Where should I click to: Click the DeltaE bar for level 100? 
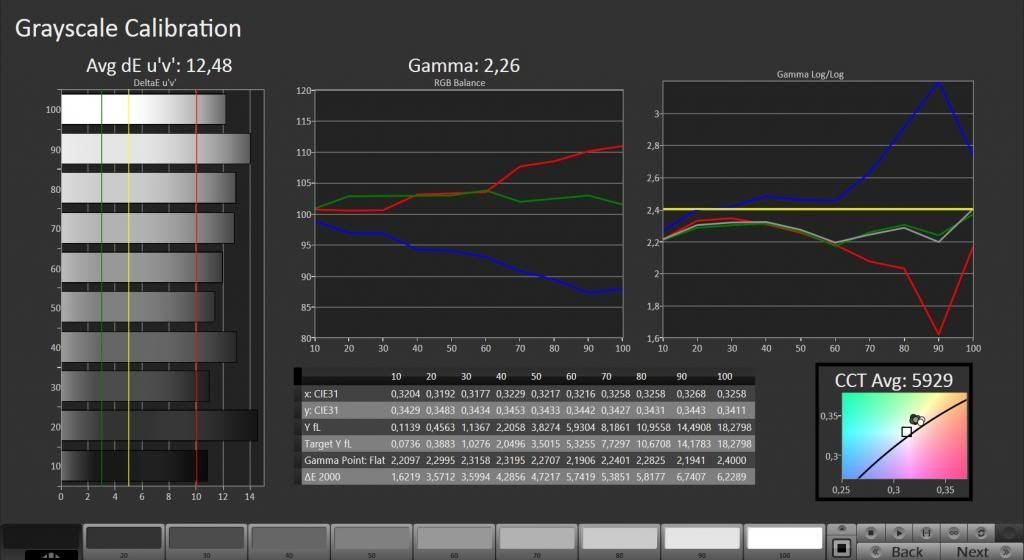(x=143, y=109)
